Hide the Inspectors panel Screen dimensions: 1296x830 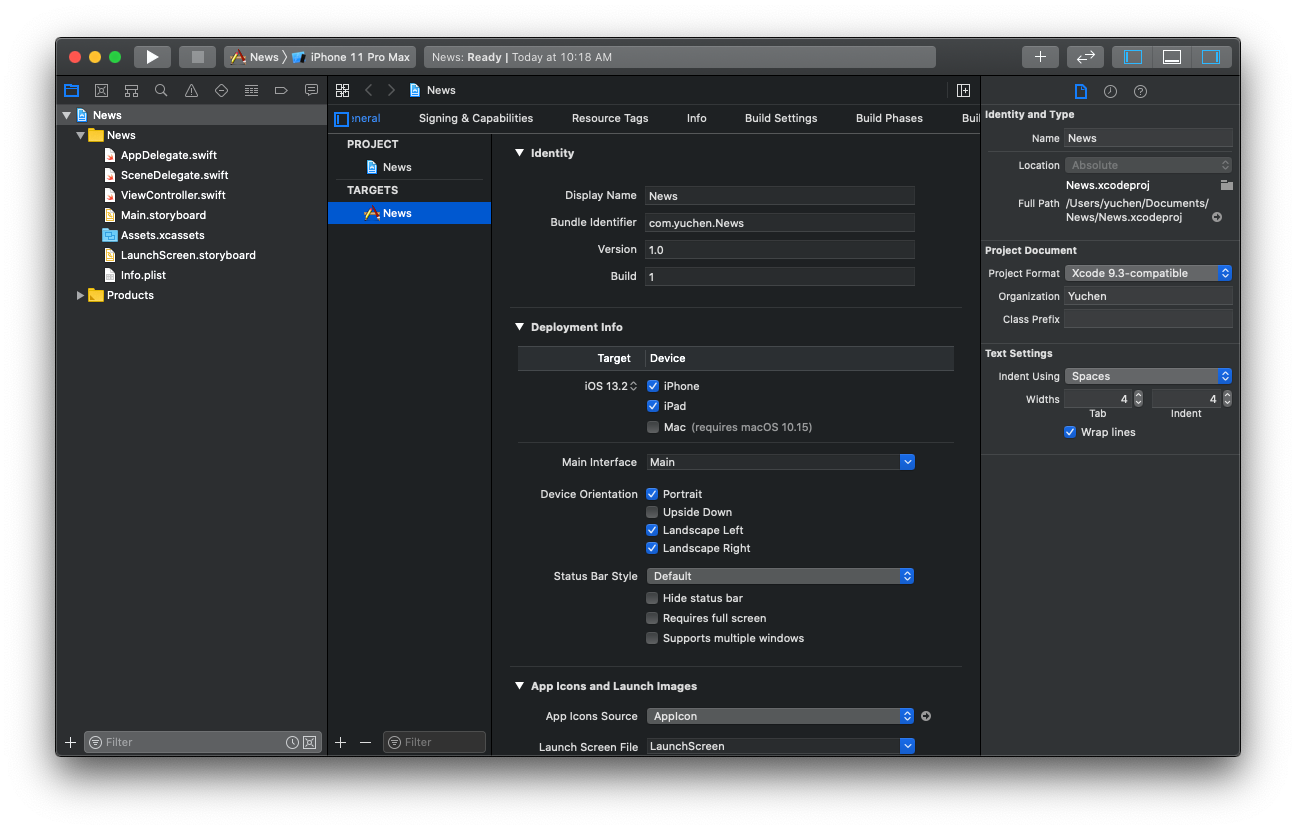[1211, 57]
